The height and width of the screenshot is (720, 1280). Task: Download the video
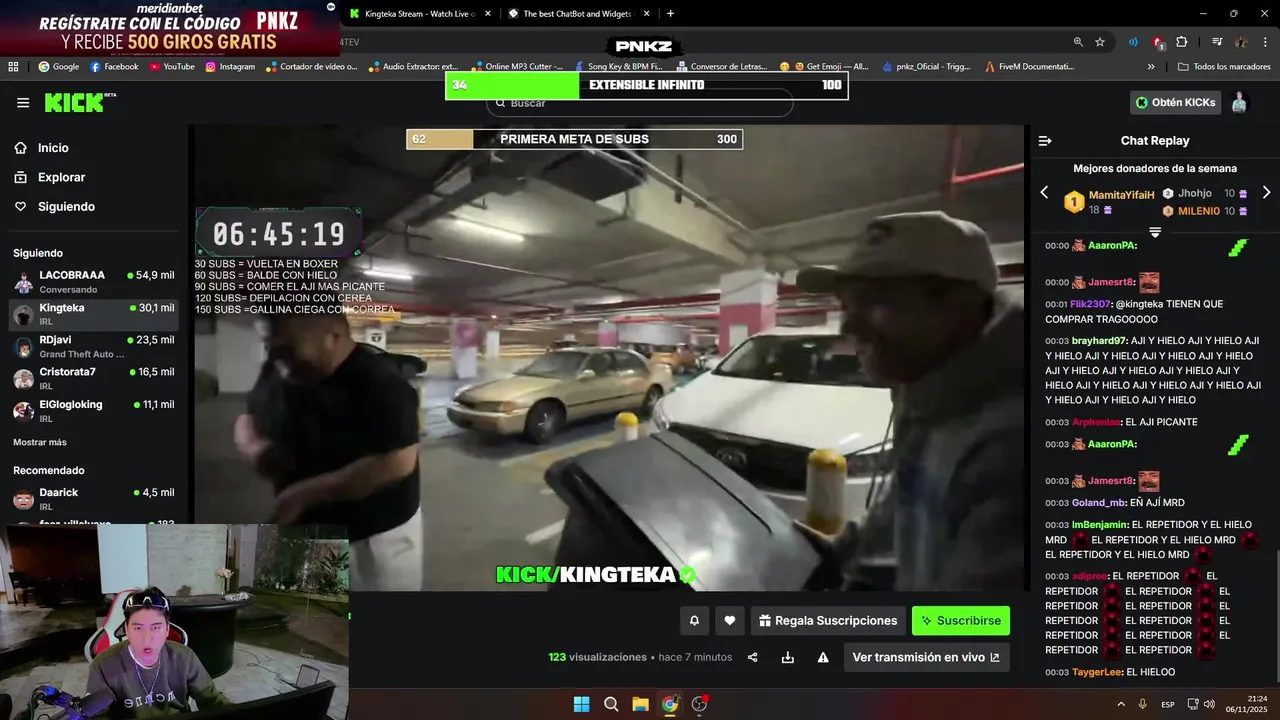pos(788,657)
